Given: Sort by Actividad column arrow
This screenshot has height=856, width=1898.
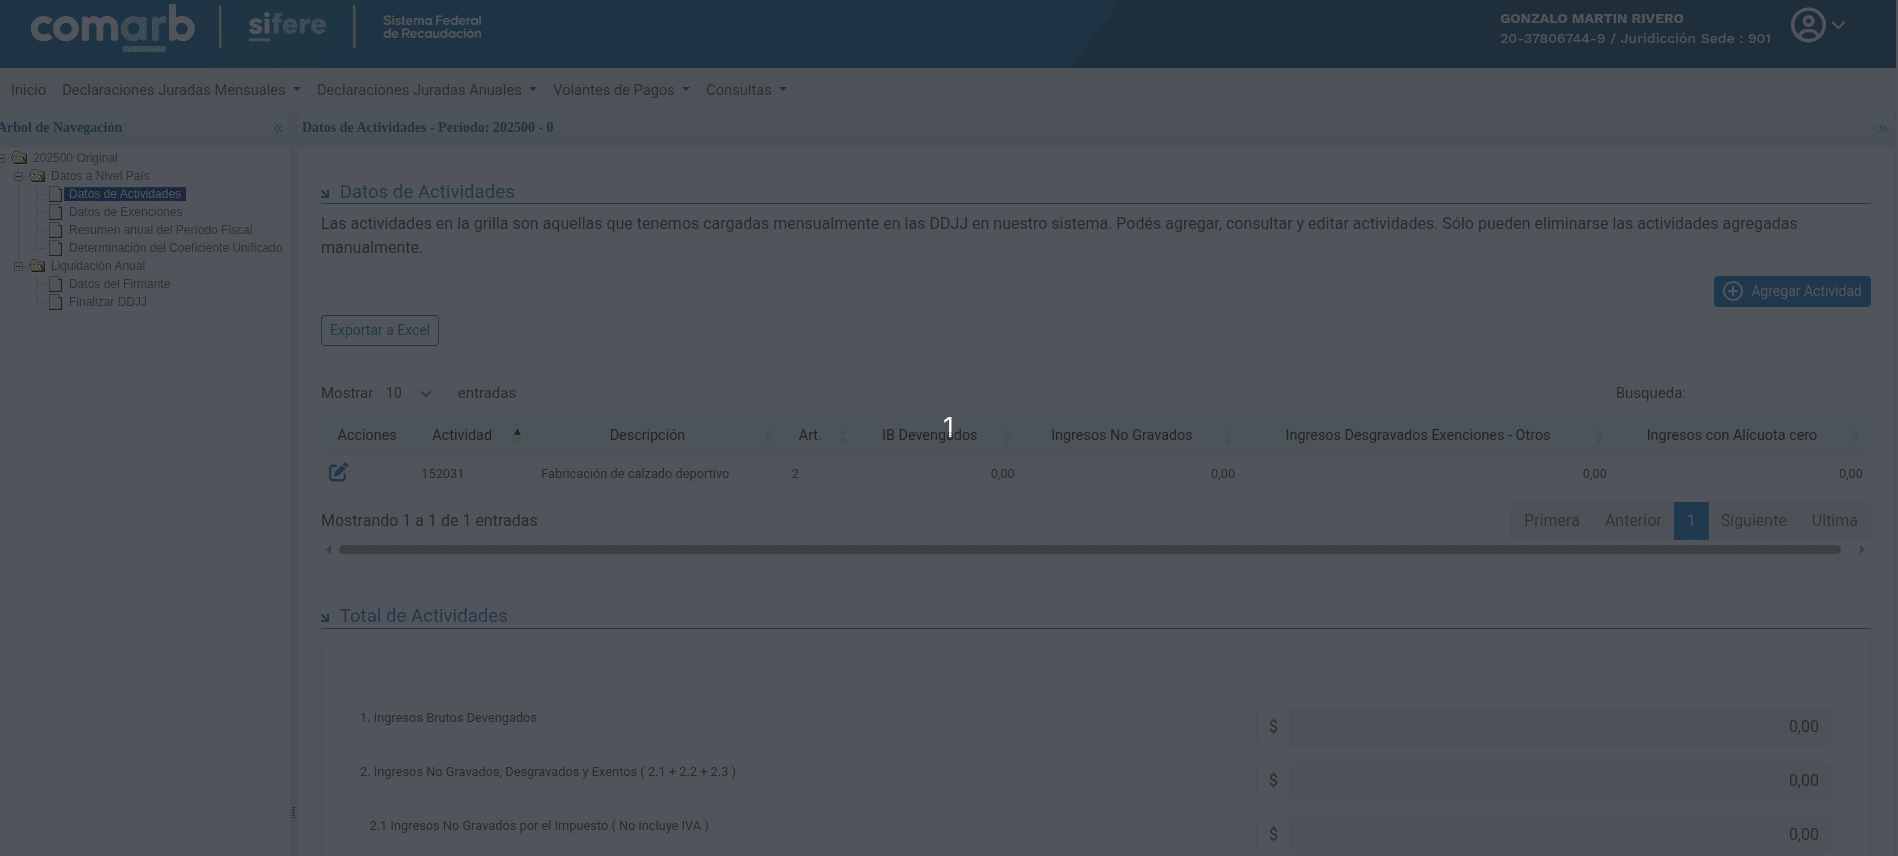Looking at the screenshot, I should (517, 434).
